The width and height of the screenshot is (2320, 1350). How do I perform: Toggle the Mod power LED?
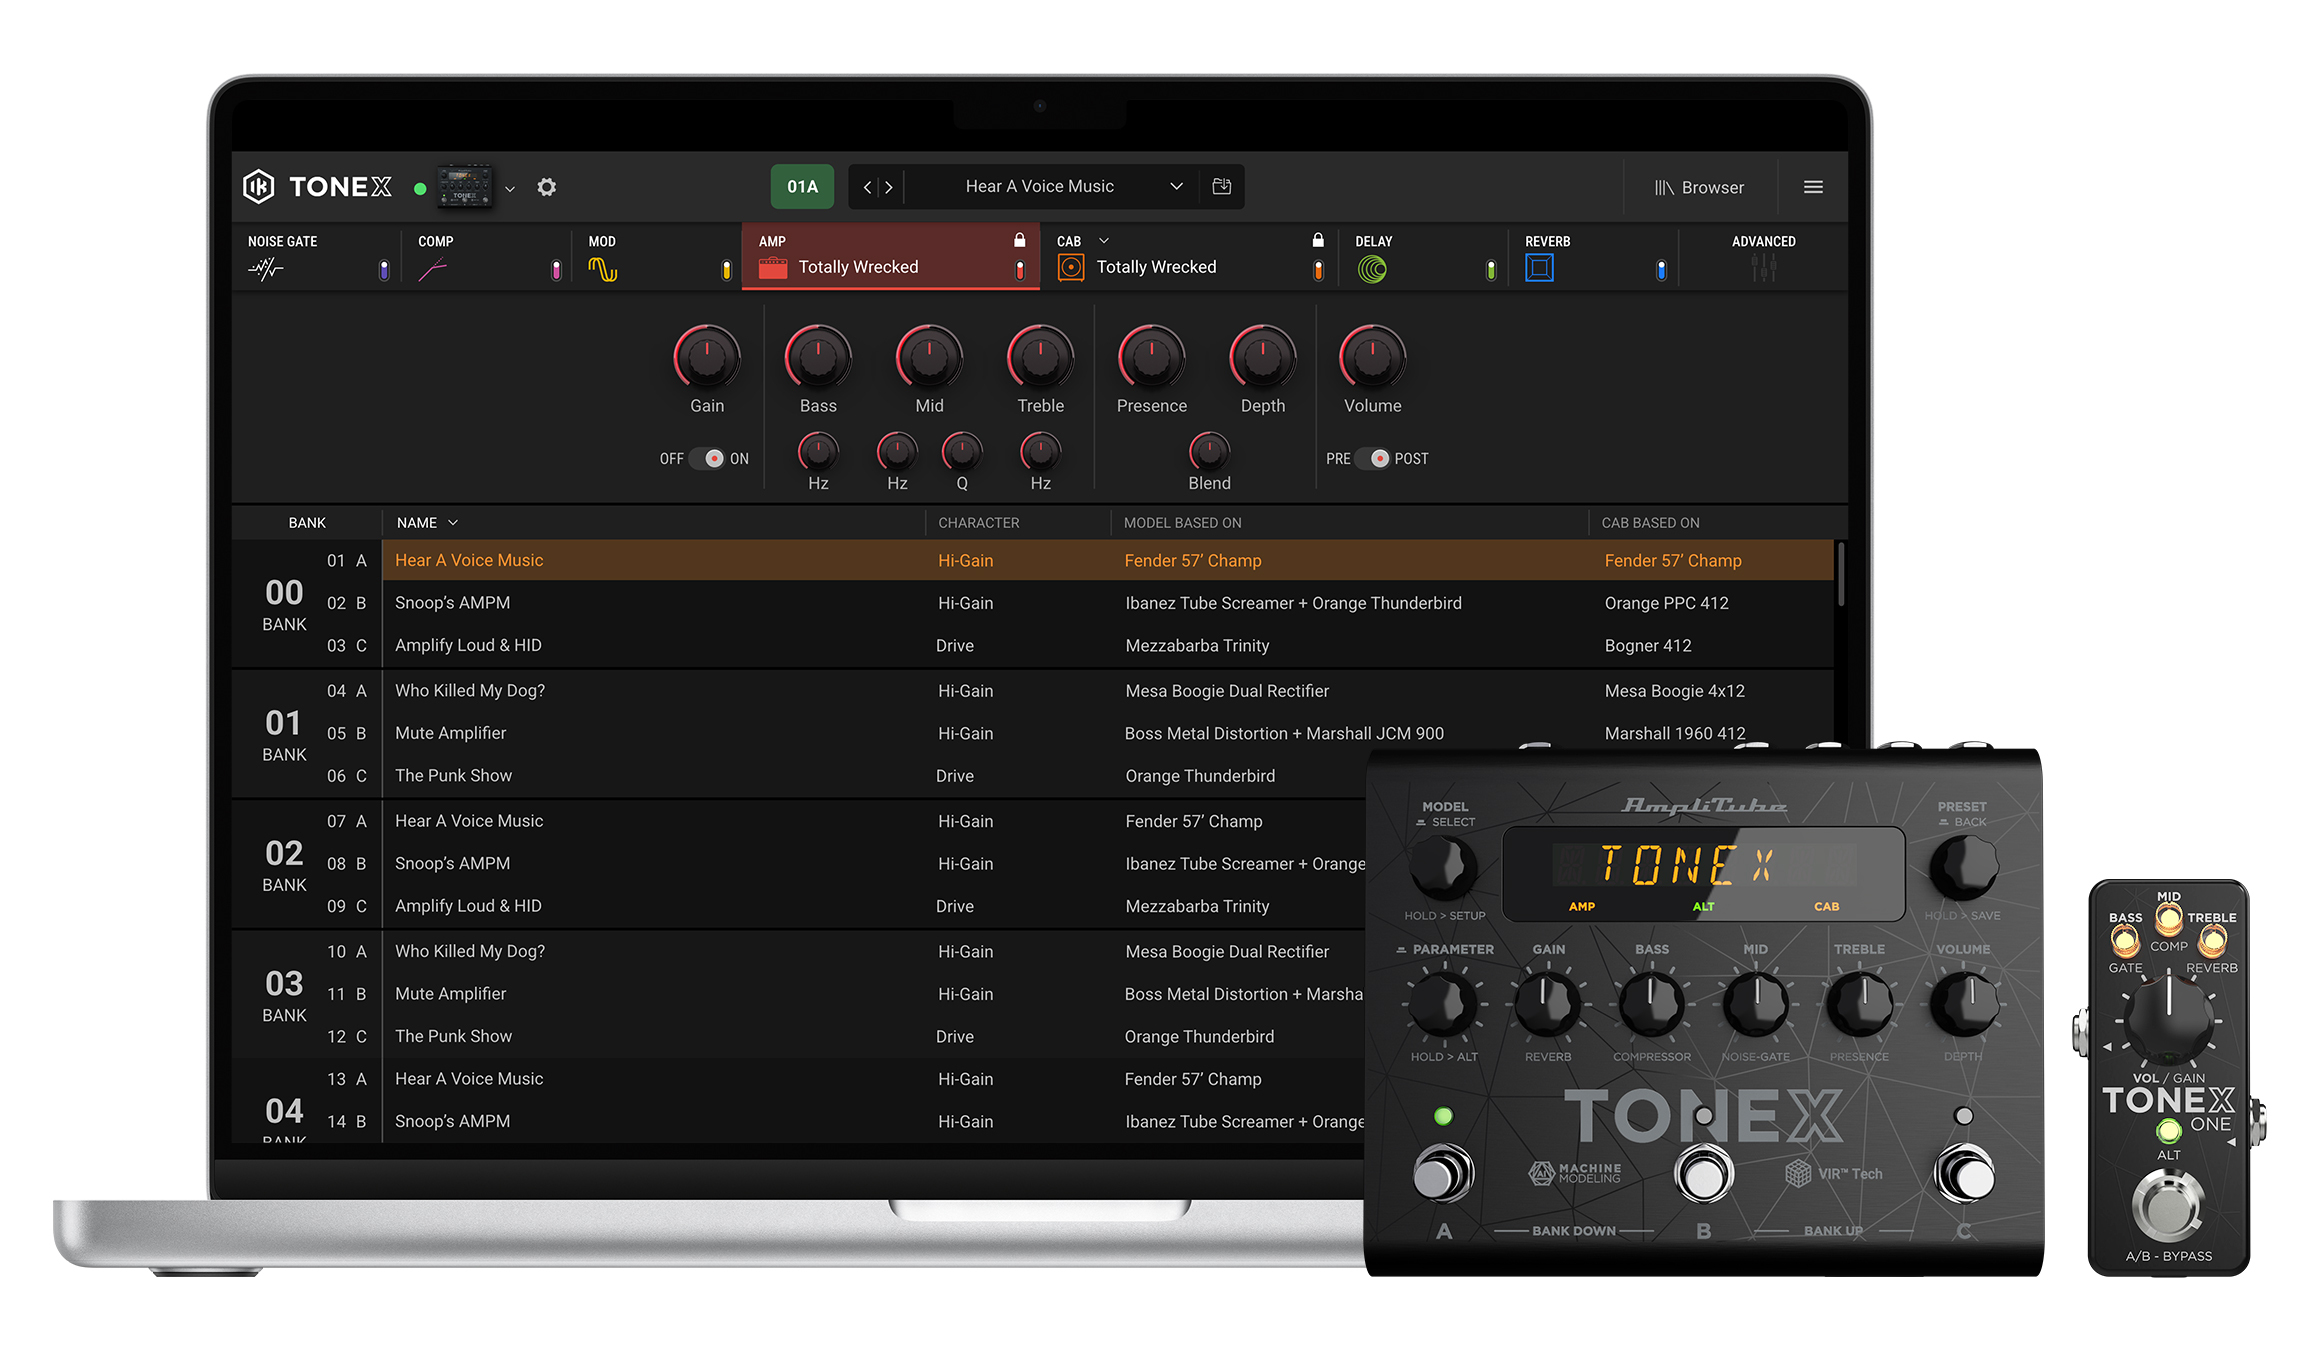coord(726,270)
